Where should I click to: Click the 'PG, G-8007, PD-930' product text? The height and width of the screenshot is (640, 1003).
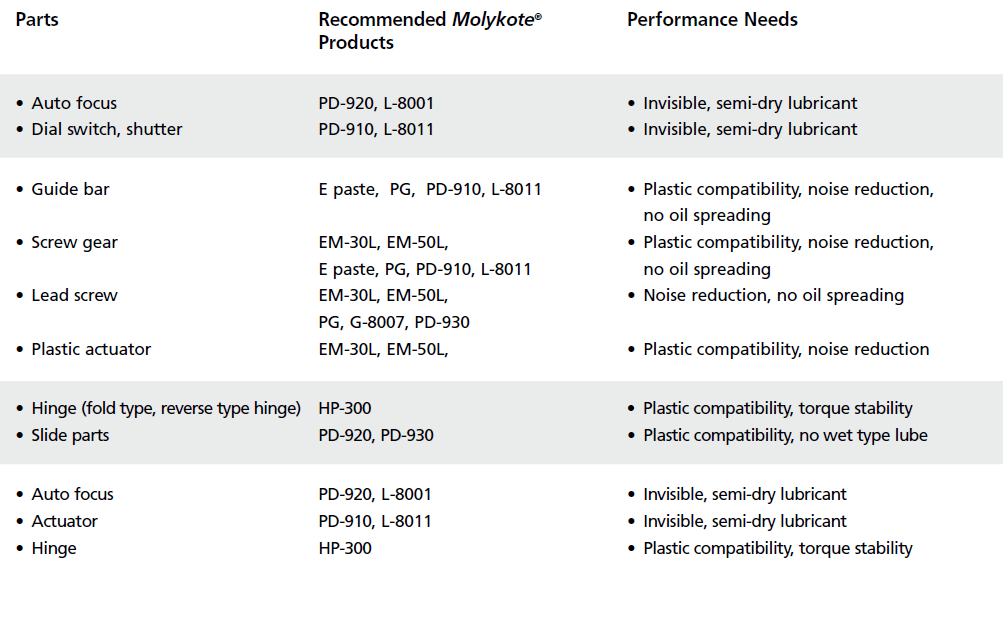click(394, 322)
